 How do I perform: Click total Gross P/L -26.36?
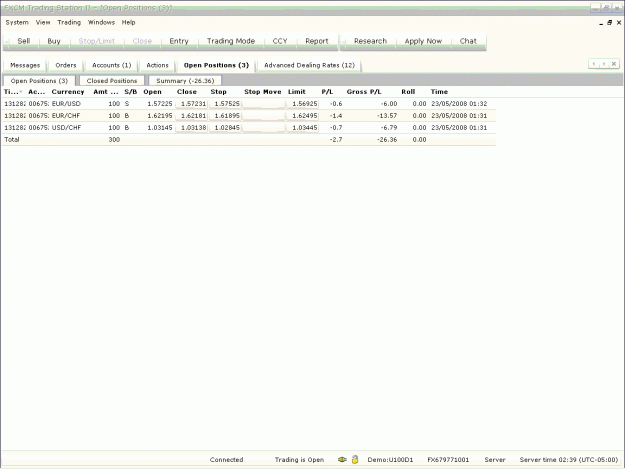387,139
